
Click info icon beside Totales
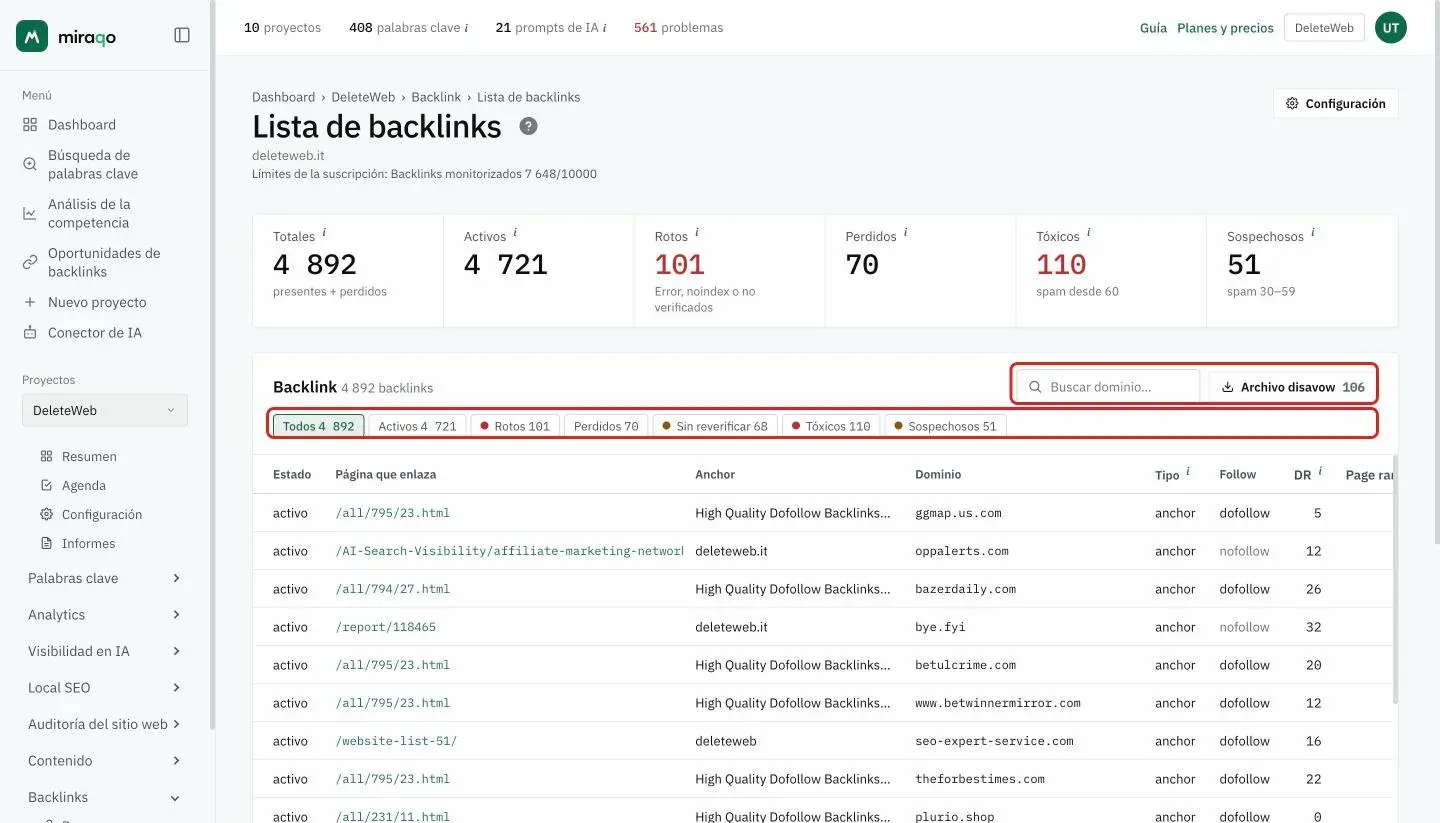[325, 234]
